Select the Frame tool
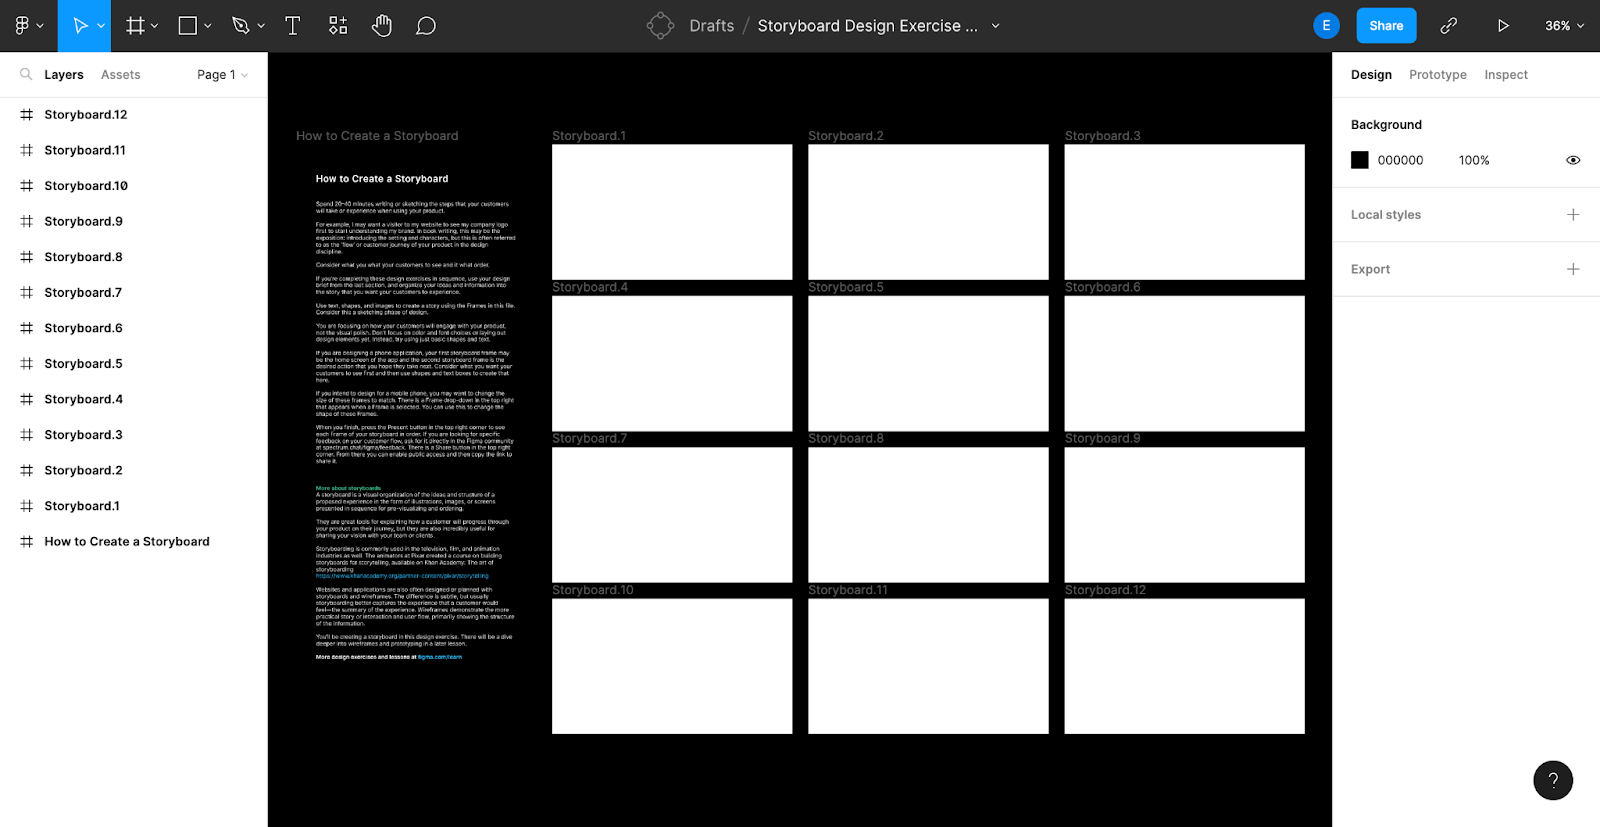This screenshot has height=827, width=1600. 135,26
